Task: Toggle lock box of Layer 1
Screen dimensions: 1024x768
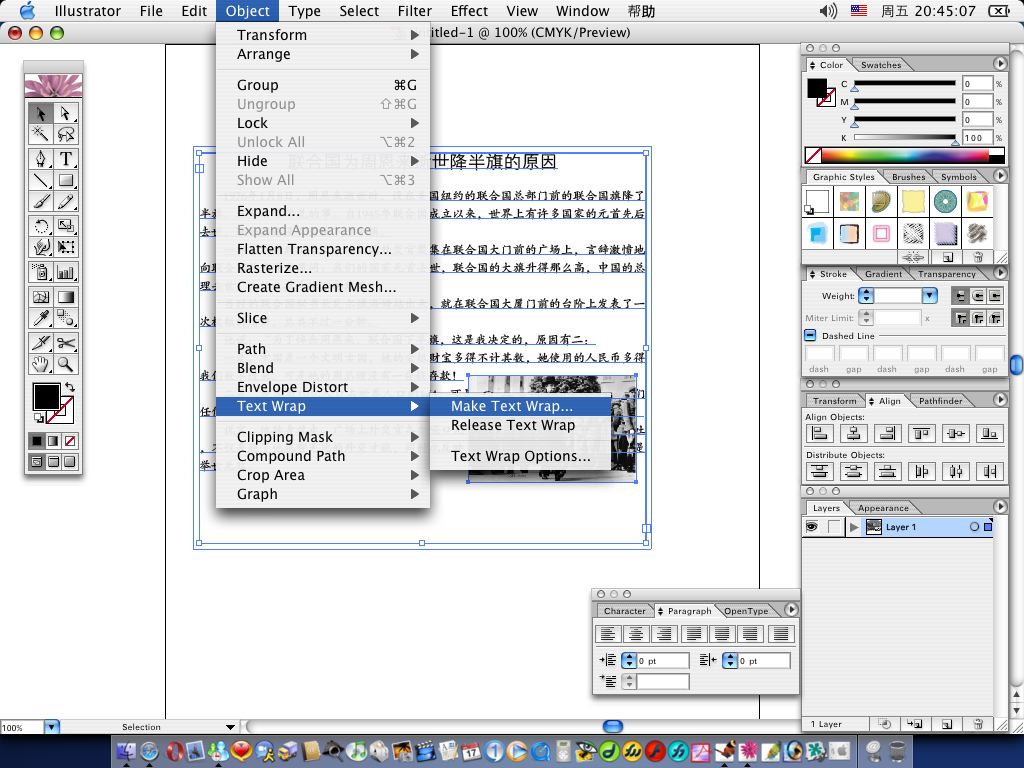Action: (834, 526)
